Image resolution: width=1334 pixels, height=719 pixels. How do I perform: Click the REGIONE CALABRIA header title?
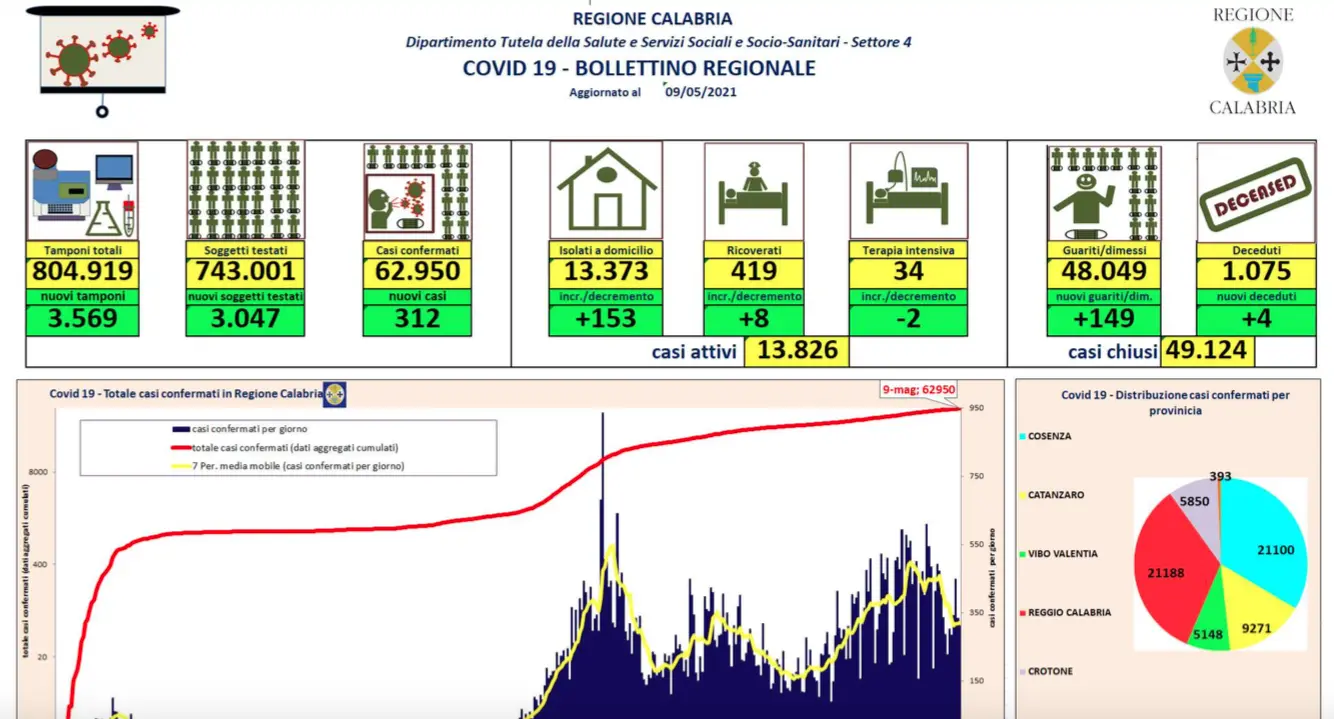[x=652, y=18]
